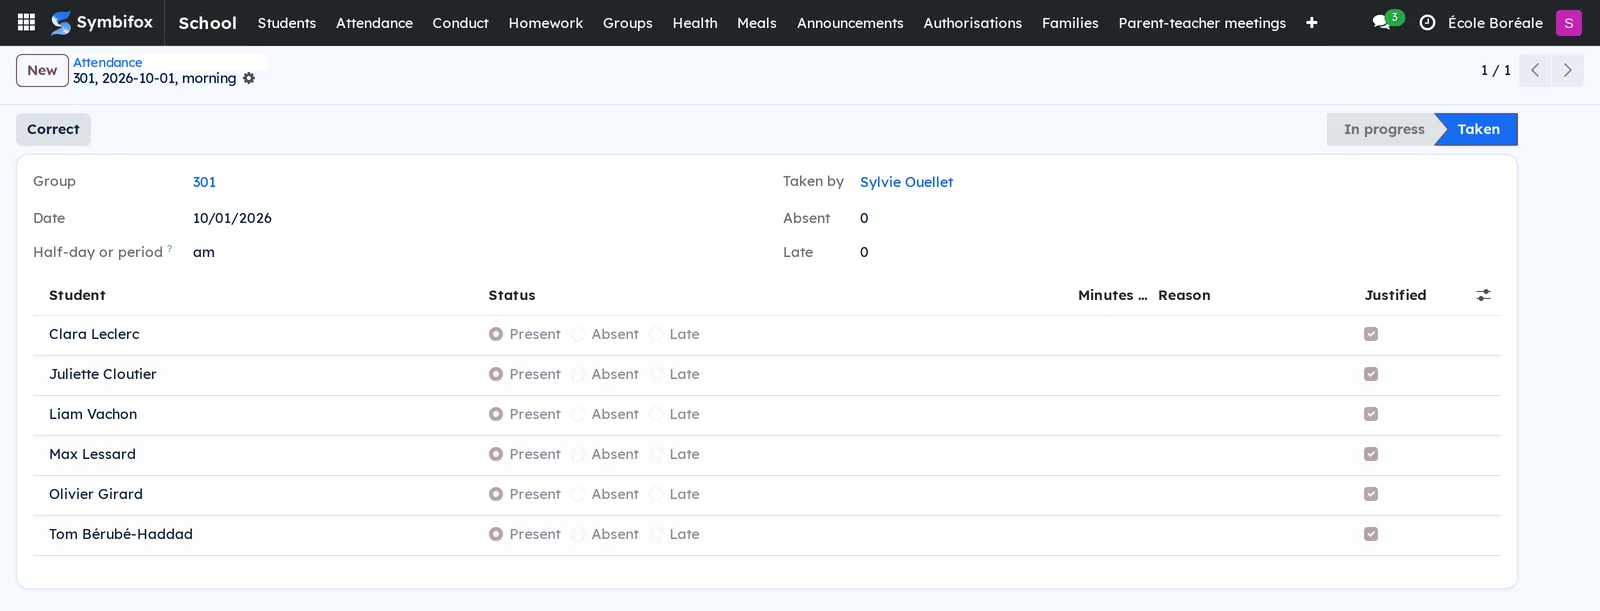Click the New button

(x=42, y=70)
